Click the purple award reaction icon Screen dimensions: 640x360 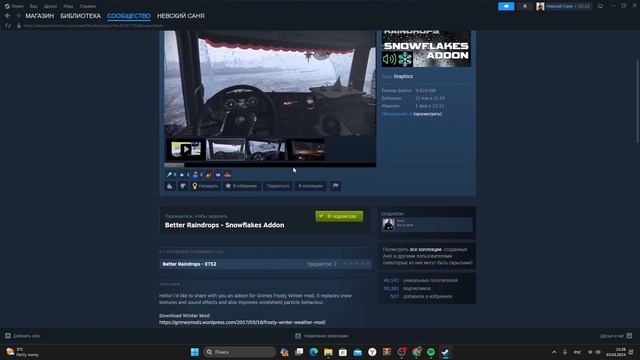coord(218,175)
